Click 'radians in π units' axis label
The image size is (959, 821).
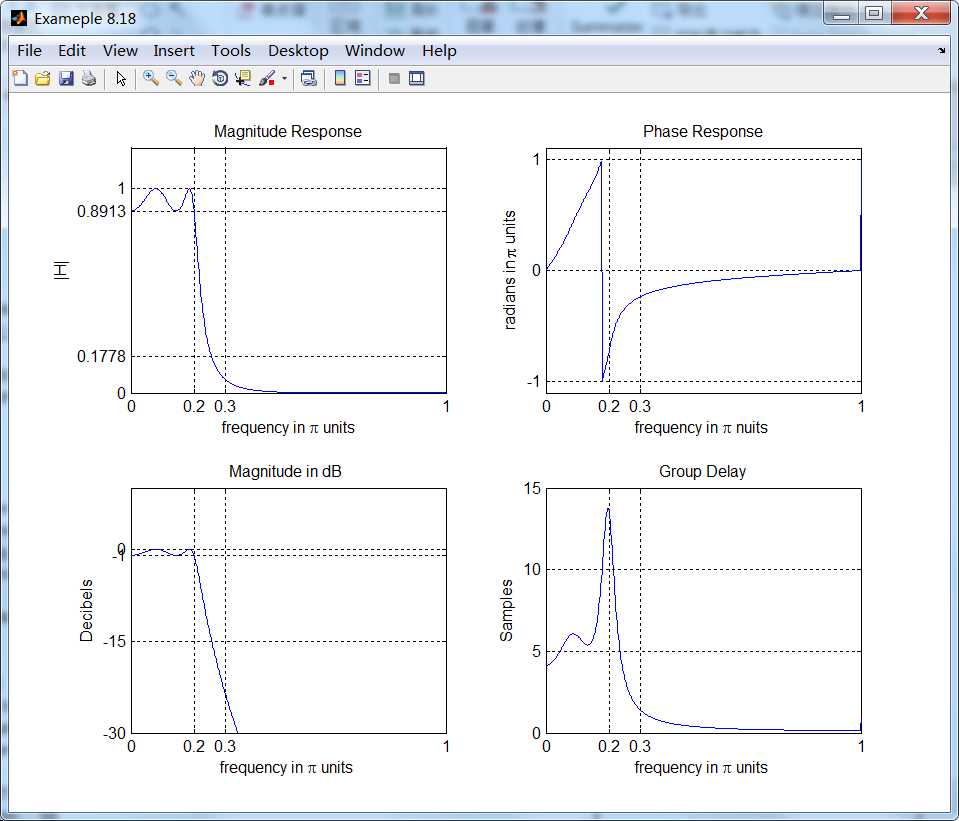509,270
